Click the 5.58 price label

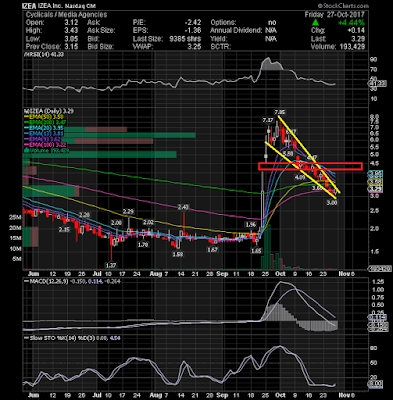287,153
